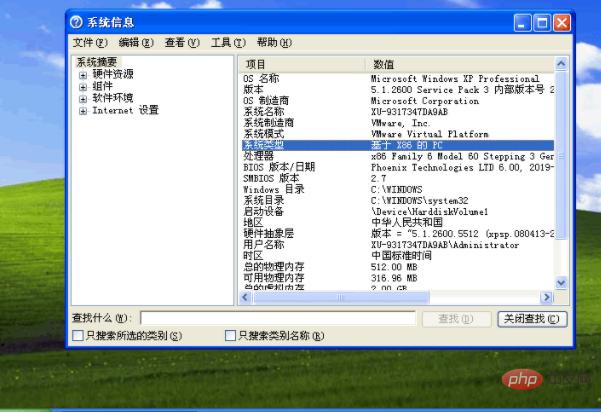Maximize the 系统信息 window
This screenshot has width=601, height=412.
(x=542, y=23)
